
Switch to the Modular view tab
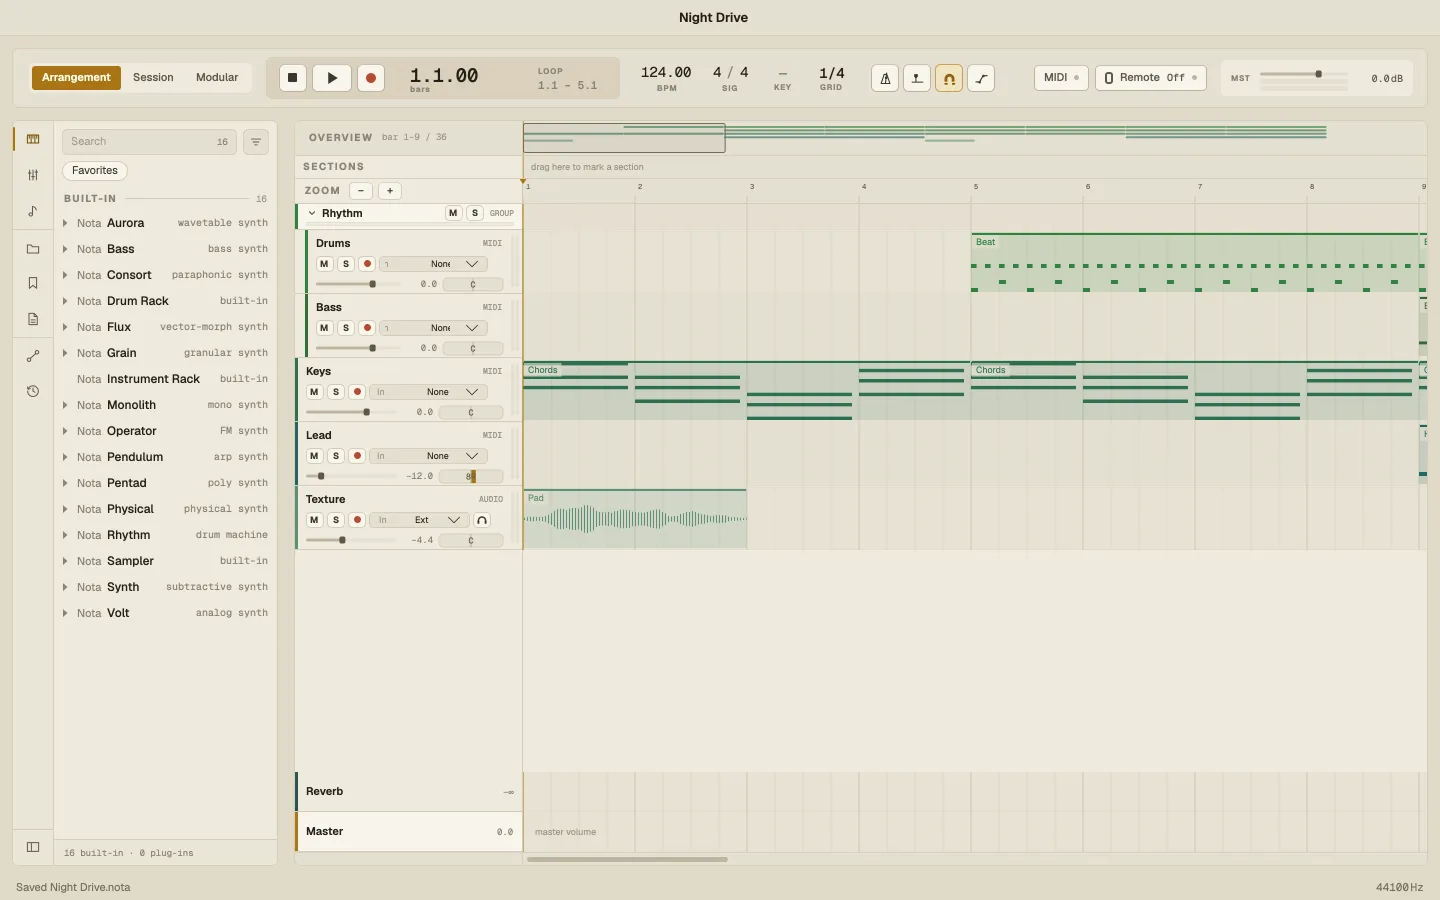[x=217, y=78]
